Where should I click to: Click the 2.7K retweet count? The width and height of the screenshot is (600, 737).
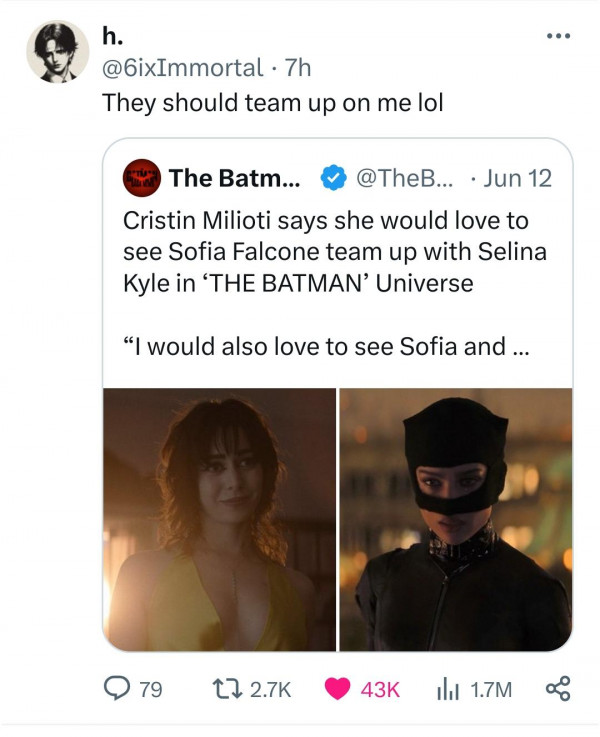pyautogui.click(x=270, y=689)
